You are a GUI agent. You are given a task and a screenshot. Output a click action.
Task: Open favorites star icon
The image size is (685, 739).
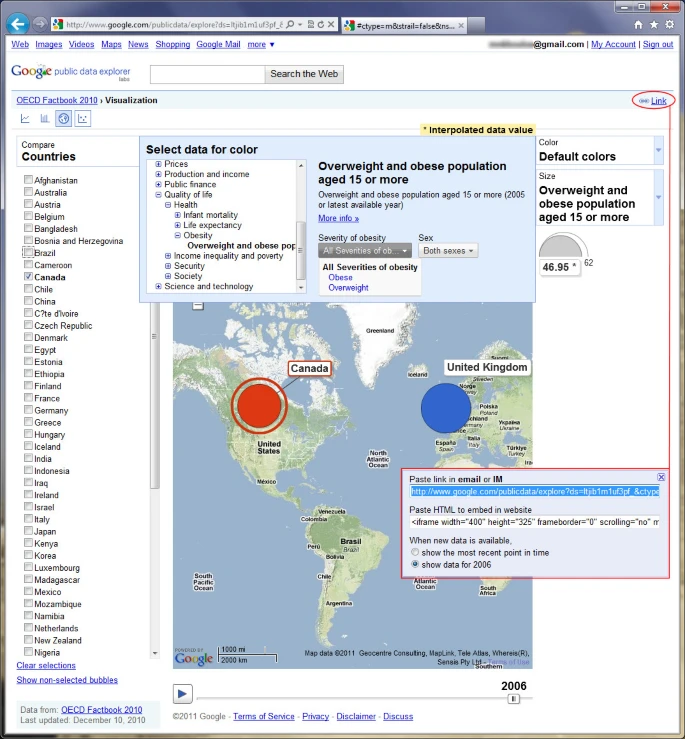tap(654, 25)
